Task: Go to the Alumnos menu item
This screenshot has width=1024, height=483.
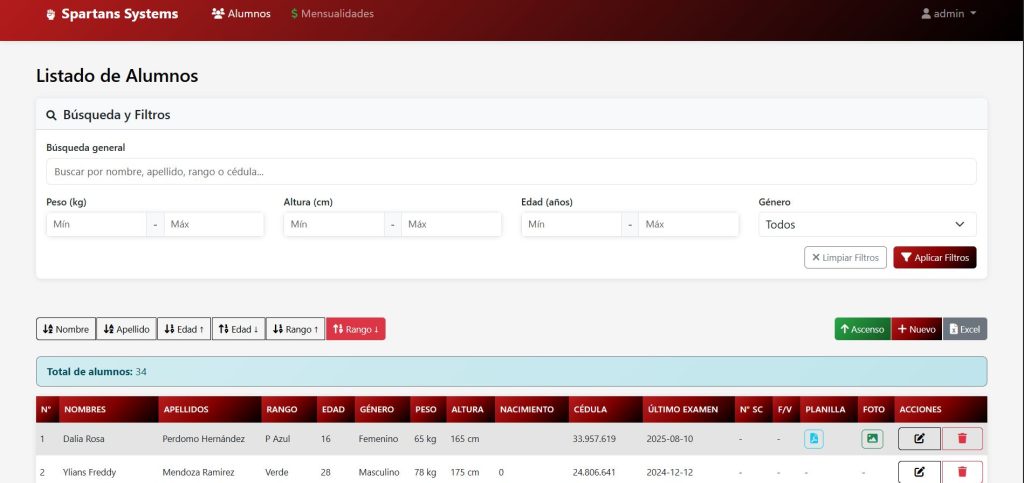Action: point(241,14)
